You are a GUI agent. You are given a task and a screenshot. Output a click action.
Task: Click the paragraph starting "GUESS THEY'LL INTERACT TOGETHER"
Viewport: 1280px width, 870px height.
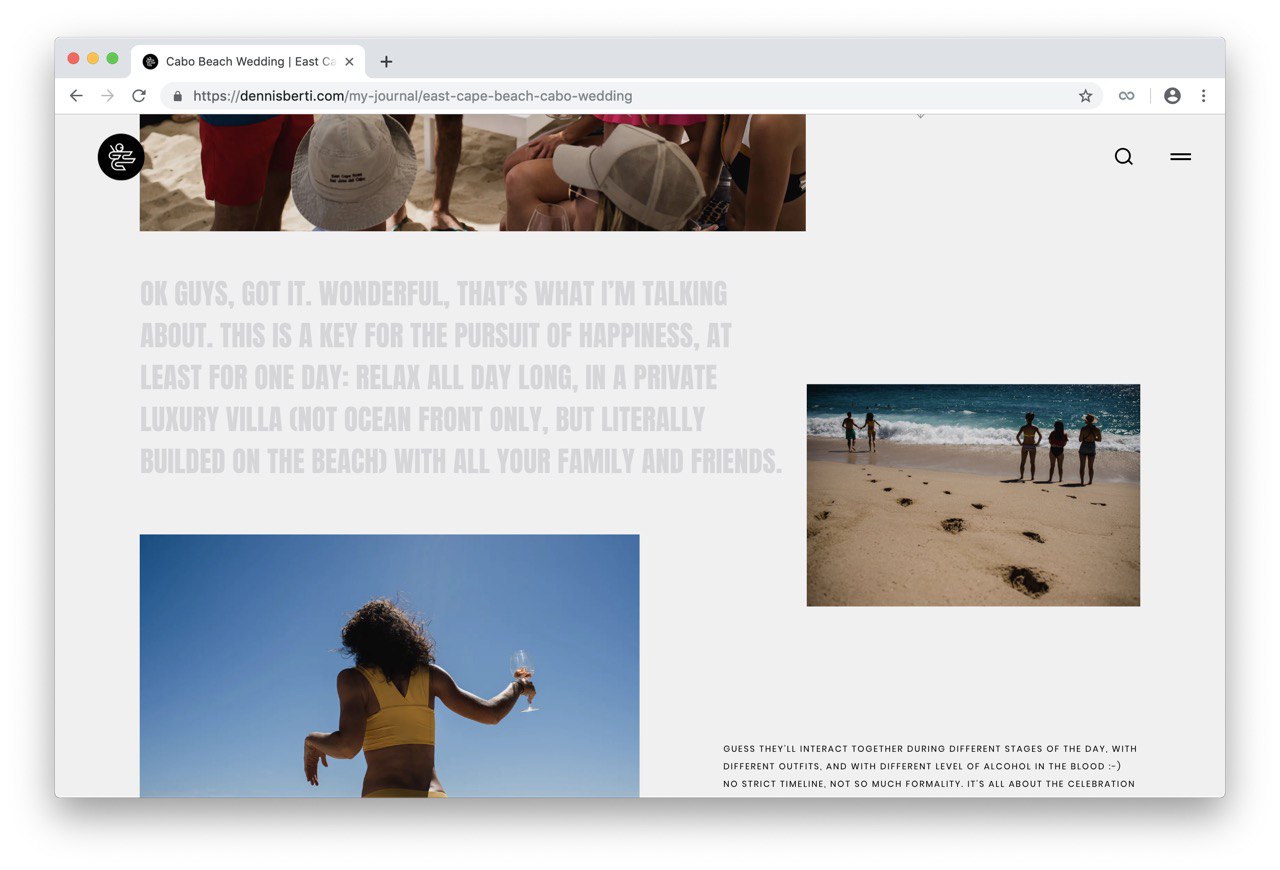930,766
